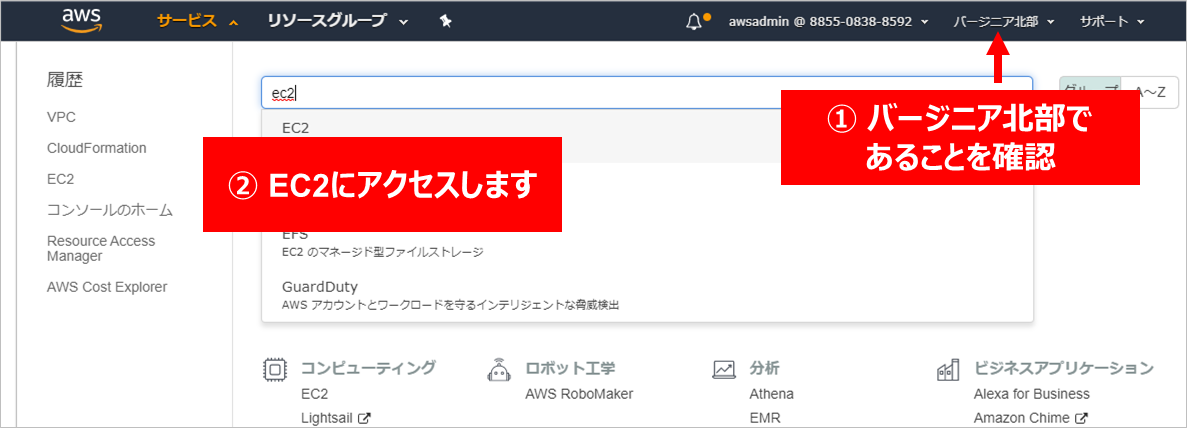Select GuardDuty from search results

(320, 287)
